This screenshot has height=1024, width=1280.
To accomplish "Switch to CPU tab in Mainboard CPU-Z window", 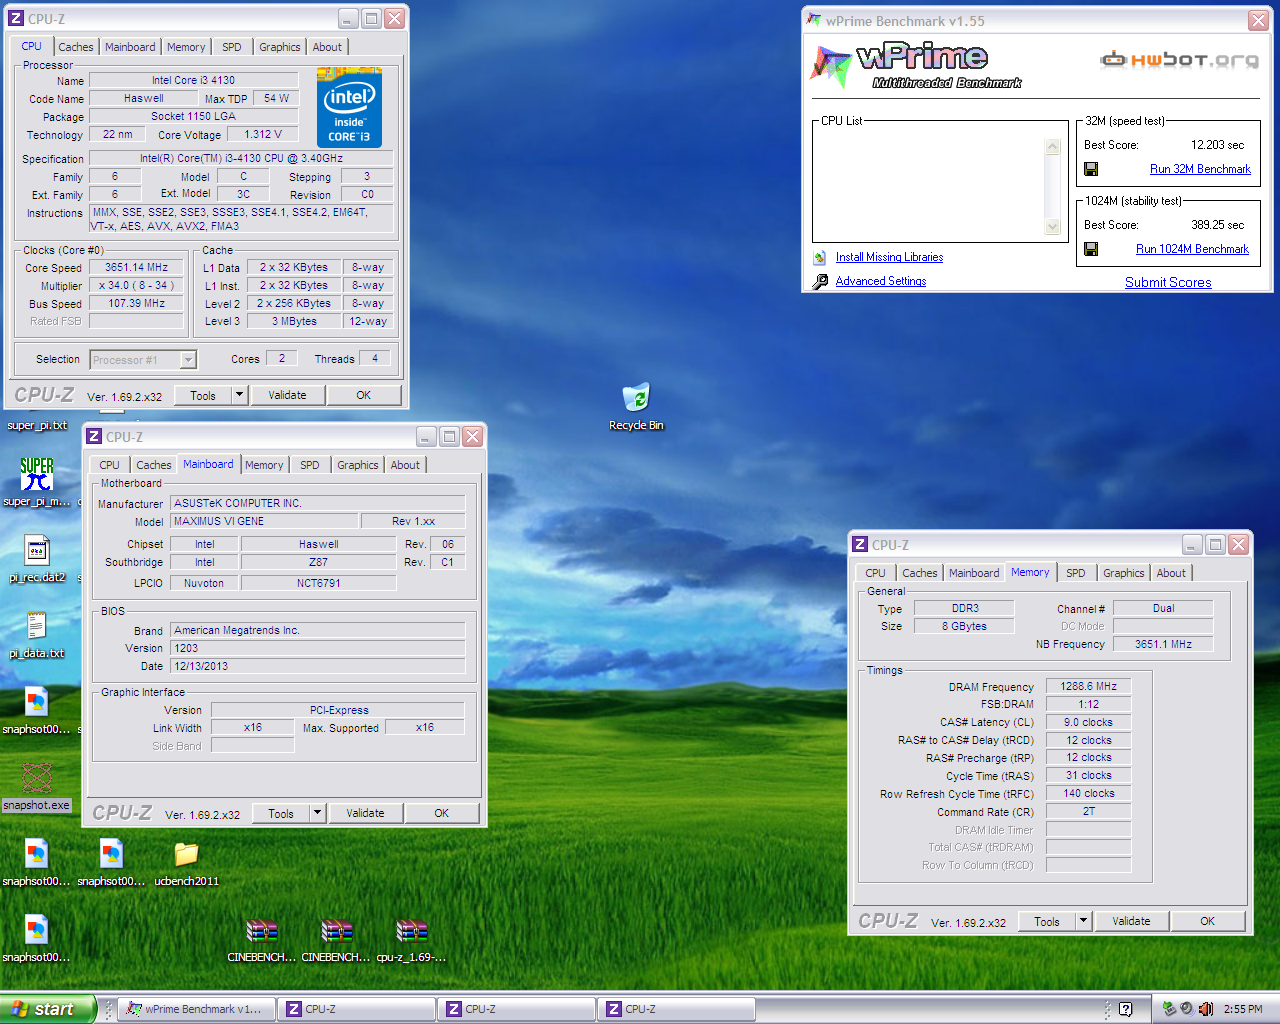I will [110, 465].
